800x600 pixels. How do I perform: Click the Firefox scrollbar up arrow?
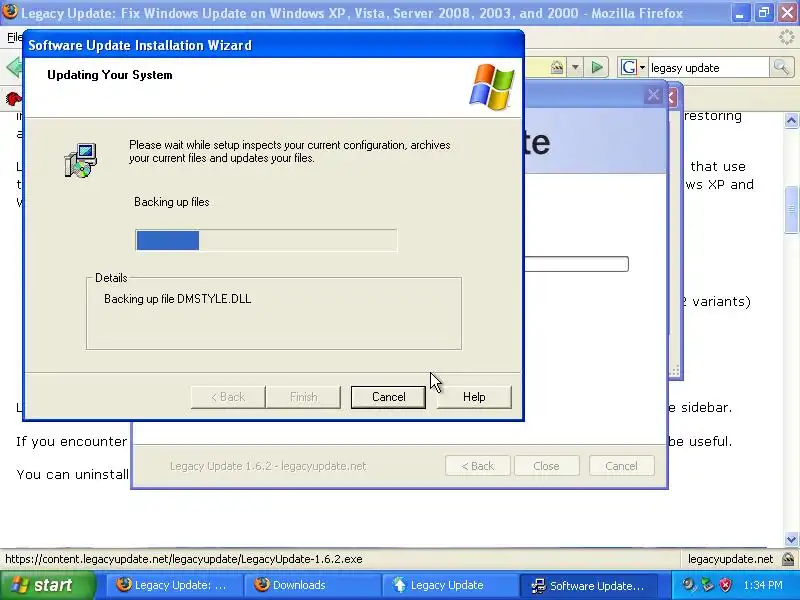pyautogui.click(x=791, y=120)
